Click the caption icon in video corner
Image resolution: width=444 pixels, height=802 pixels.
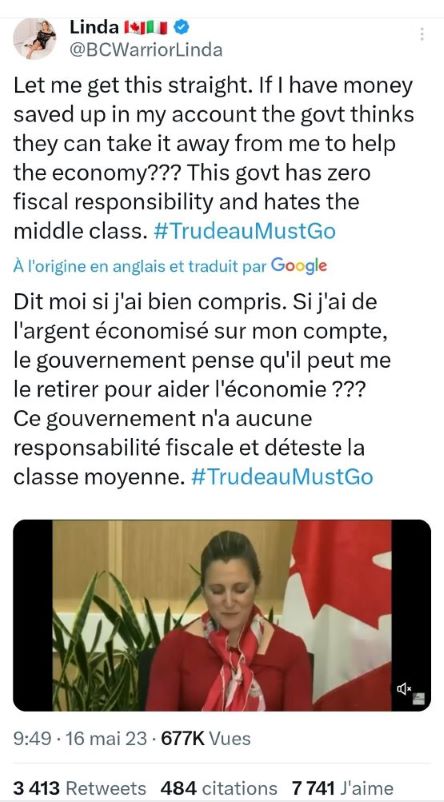pos(418,699)
